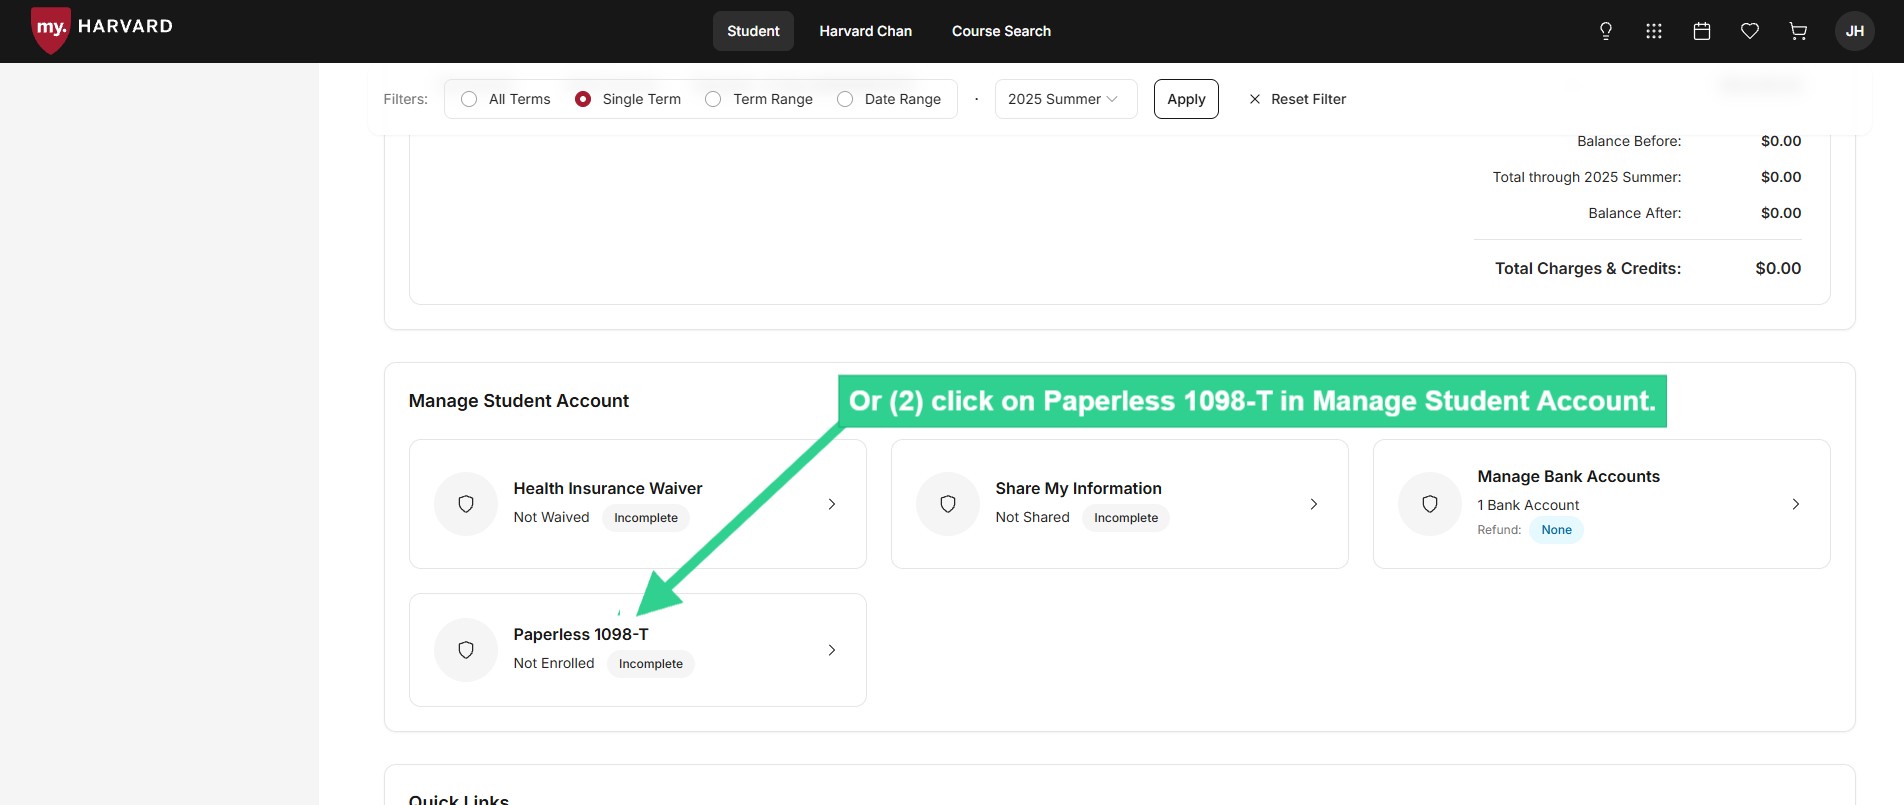The image size is (1904, 805).
Task: Expand Paperless 1098-T chevron arrow
Action: pyautogui.click(x=832, y=650)
